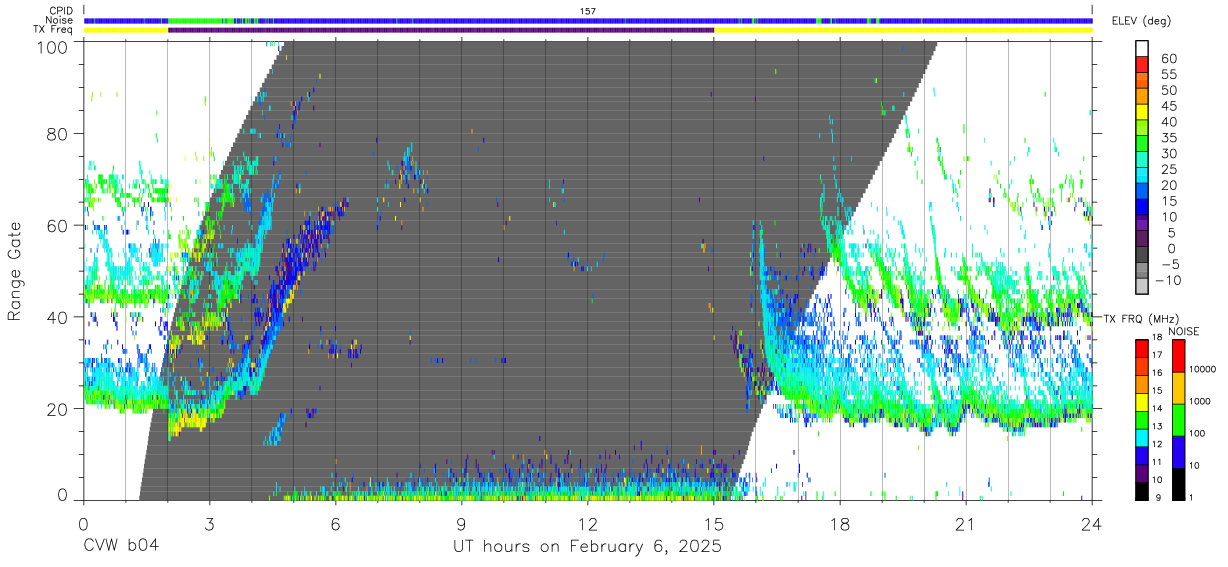Image resolution: width=1228 pixels, height=567 pixels.
Task: Click the Noise indicator bar above the plot
Action: [x=588, y=20]
